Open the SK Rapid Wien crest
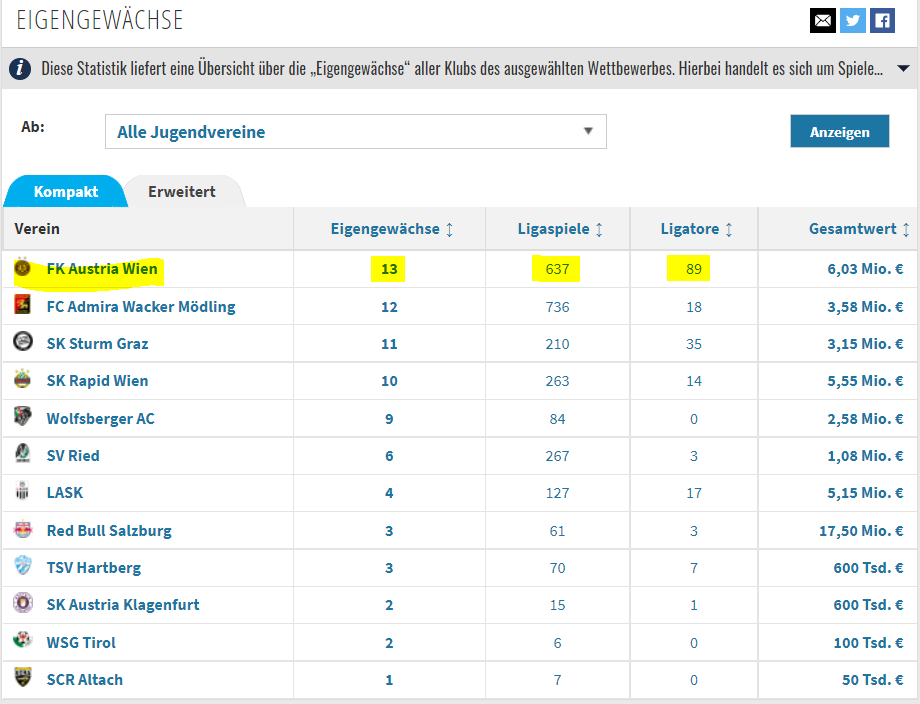This screenshot has width=920, height=704. (22, 379)
